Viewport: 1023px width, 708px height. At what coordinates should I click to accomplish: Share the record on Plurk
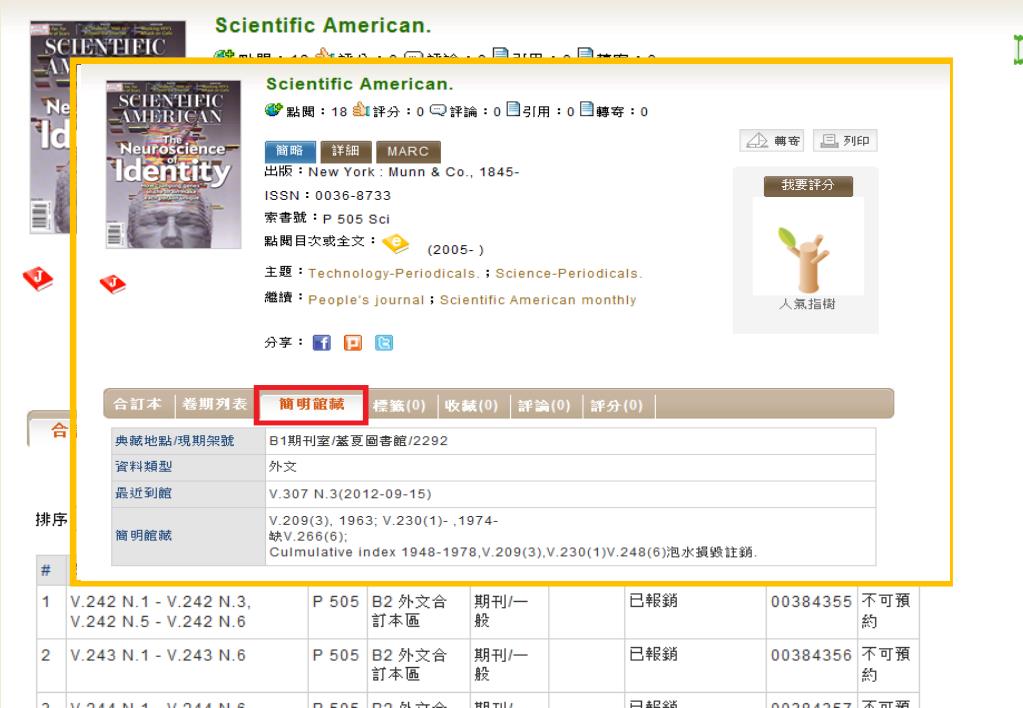(x=353, y=343)
